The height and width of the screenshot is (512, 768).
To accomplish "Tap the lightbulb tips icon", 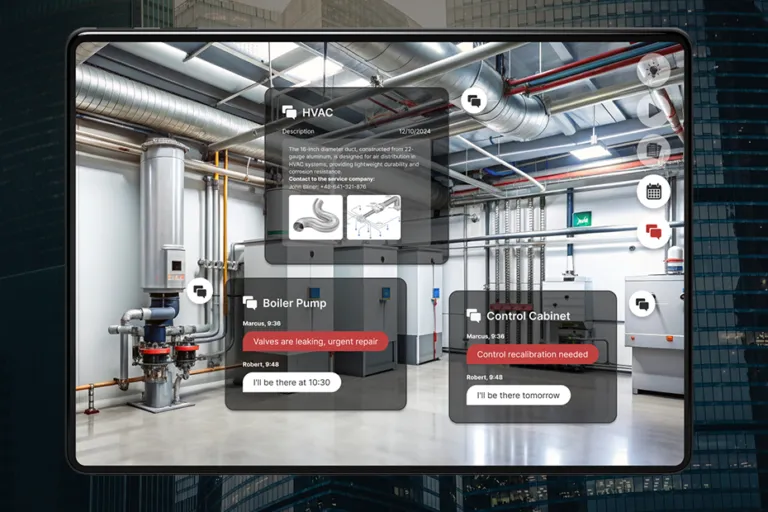I will click(653, 71).
